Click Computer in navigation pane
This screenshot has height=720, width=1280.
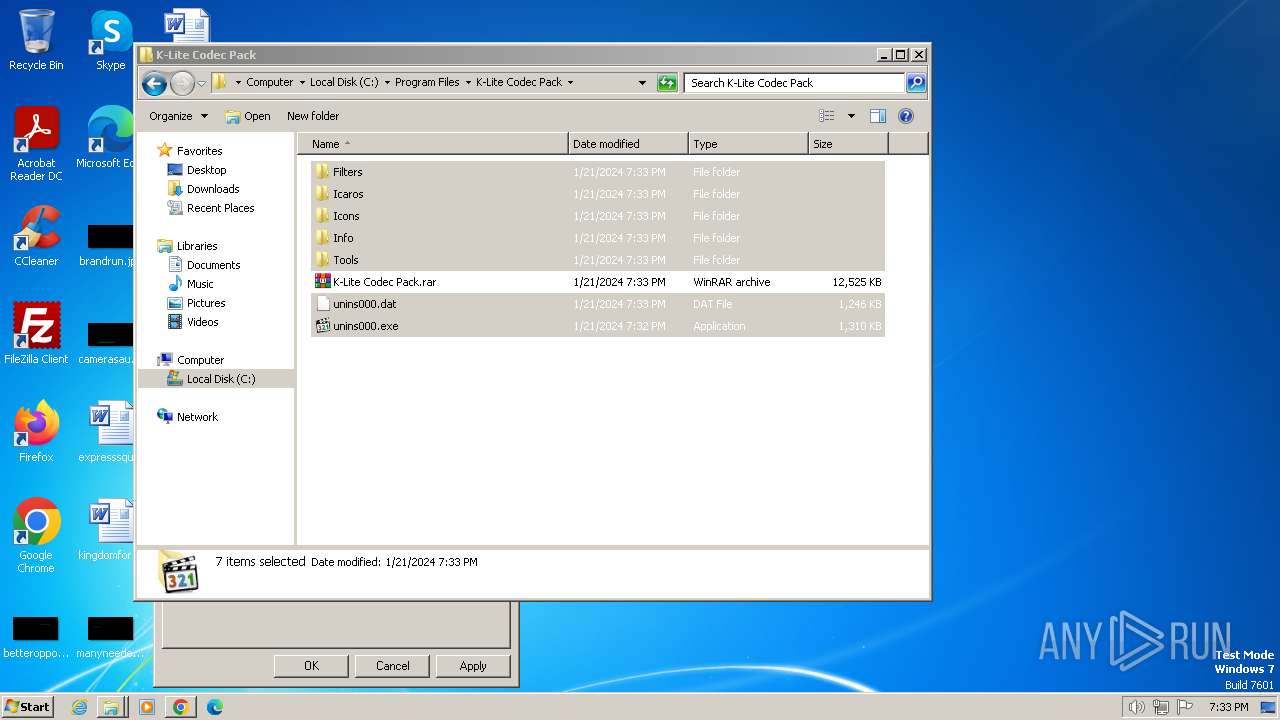tap(200, 360)
